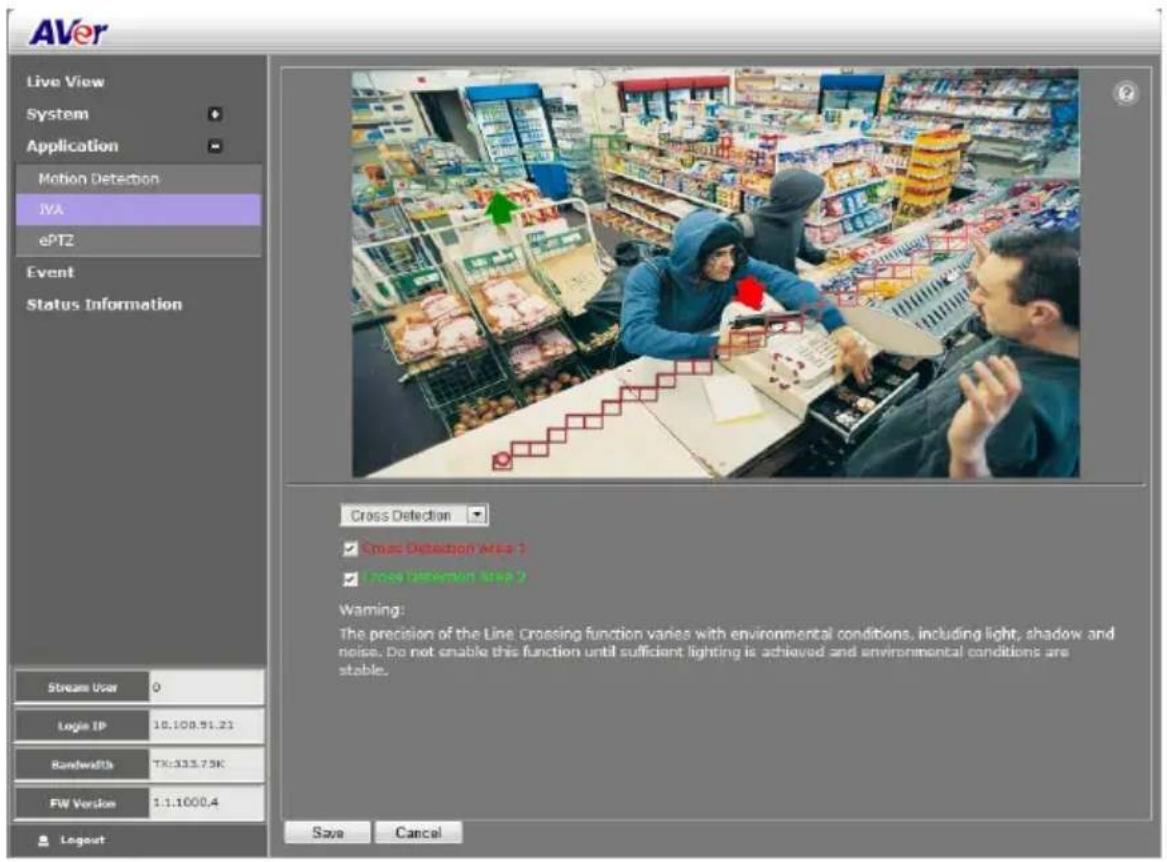Screen dimensions: 1167x862
Task: Open the System section
Action: [57, 114]
